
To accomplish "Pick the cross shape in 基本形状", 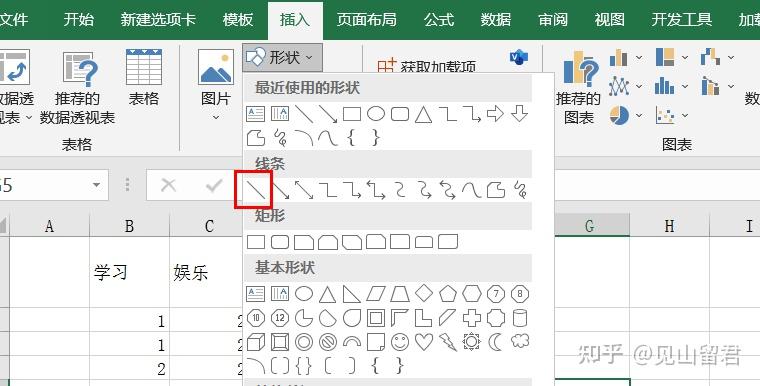I will pyautogui.click(x=472, y=318).
